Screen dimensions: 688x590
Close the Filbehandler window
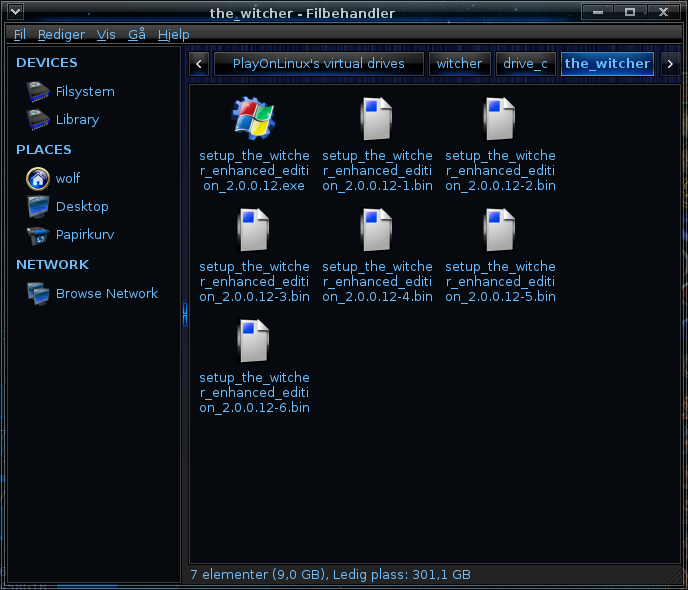pyautogui.click(x=663, y=12)
